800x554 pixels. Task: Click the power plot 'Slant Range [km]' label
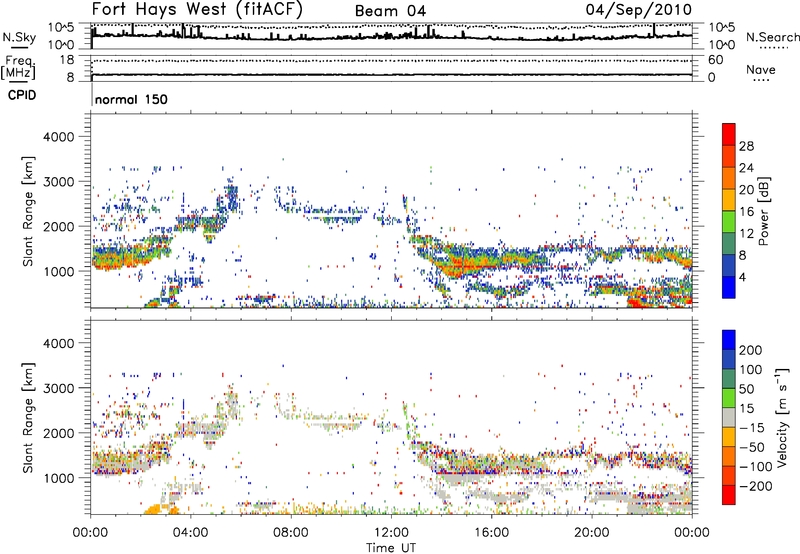[28, 211]
